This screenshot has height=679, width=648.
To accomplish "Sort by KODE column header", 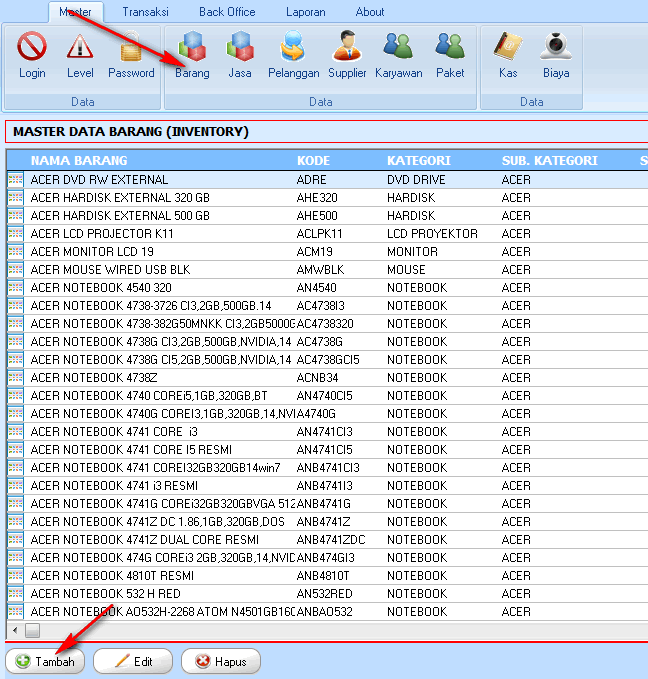I will pos(313,161).
